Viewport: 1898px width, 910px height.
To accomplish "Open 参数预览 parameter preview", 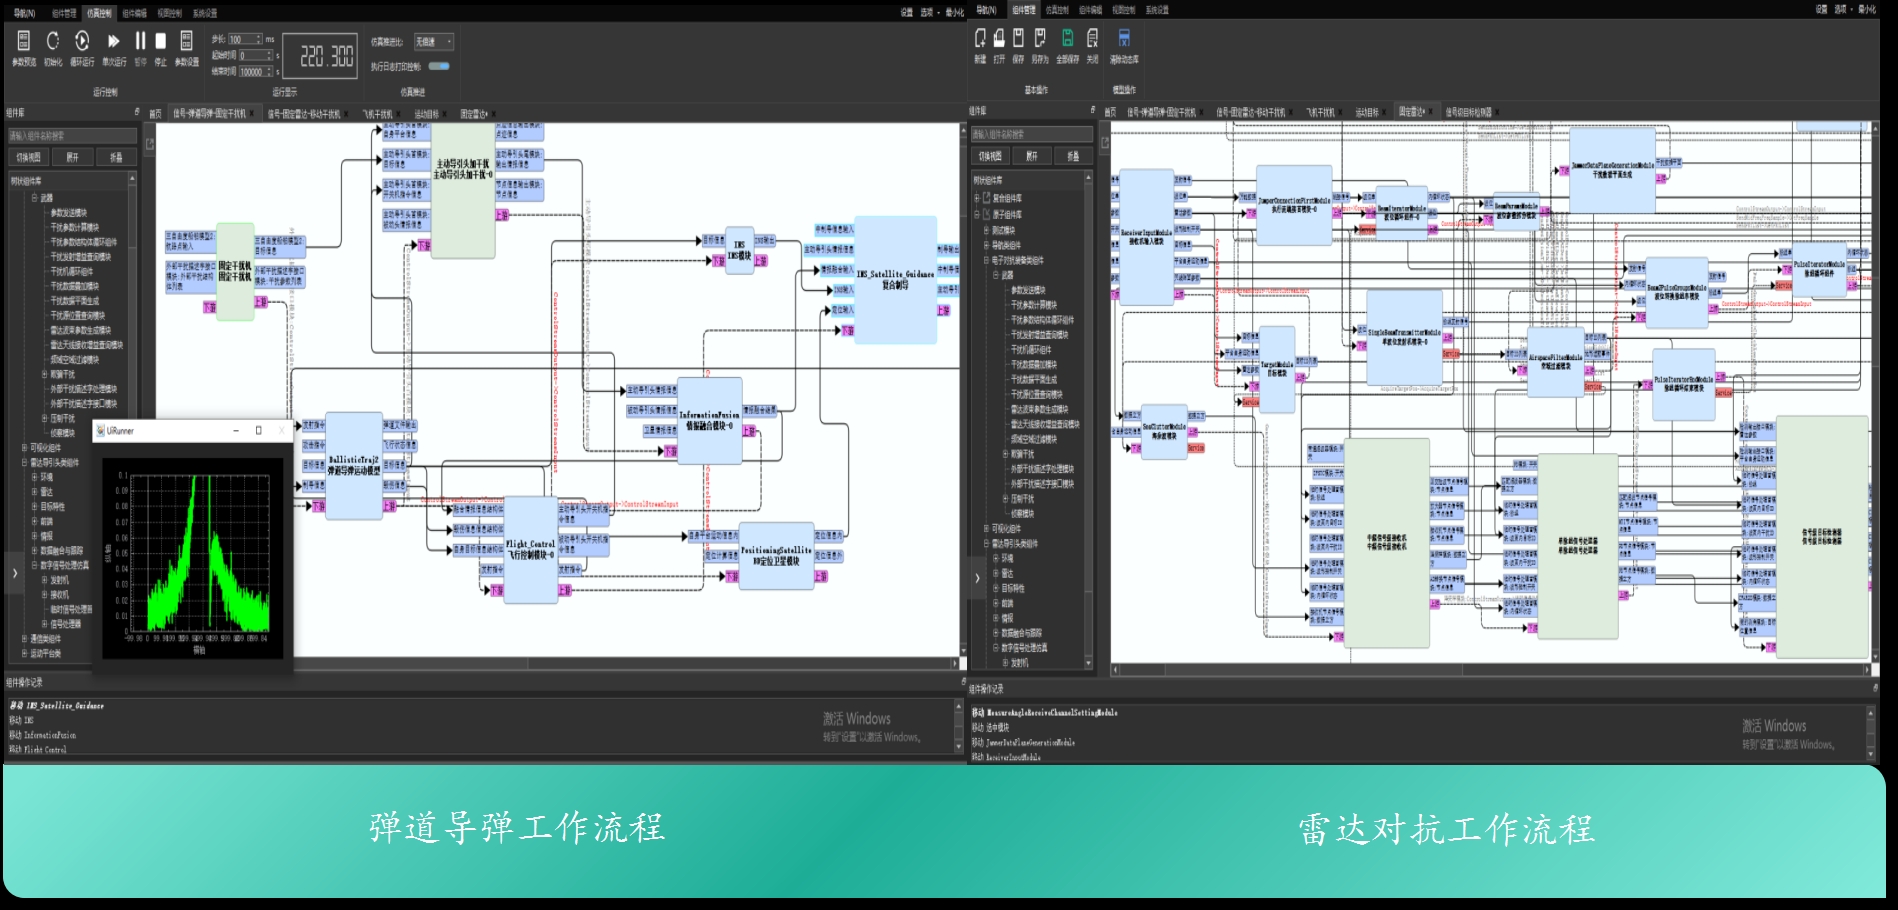I will pos(24,41).
